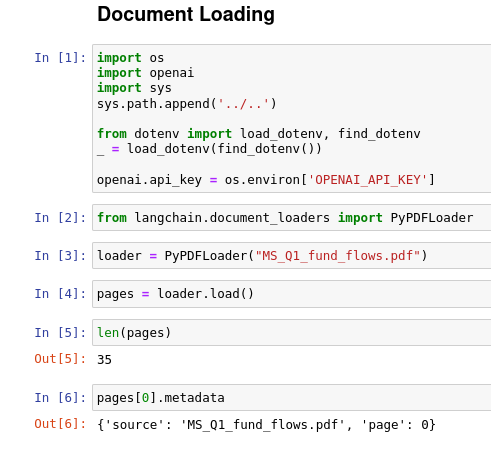Click the Out[5] prompt label

(60, 359)
